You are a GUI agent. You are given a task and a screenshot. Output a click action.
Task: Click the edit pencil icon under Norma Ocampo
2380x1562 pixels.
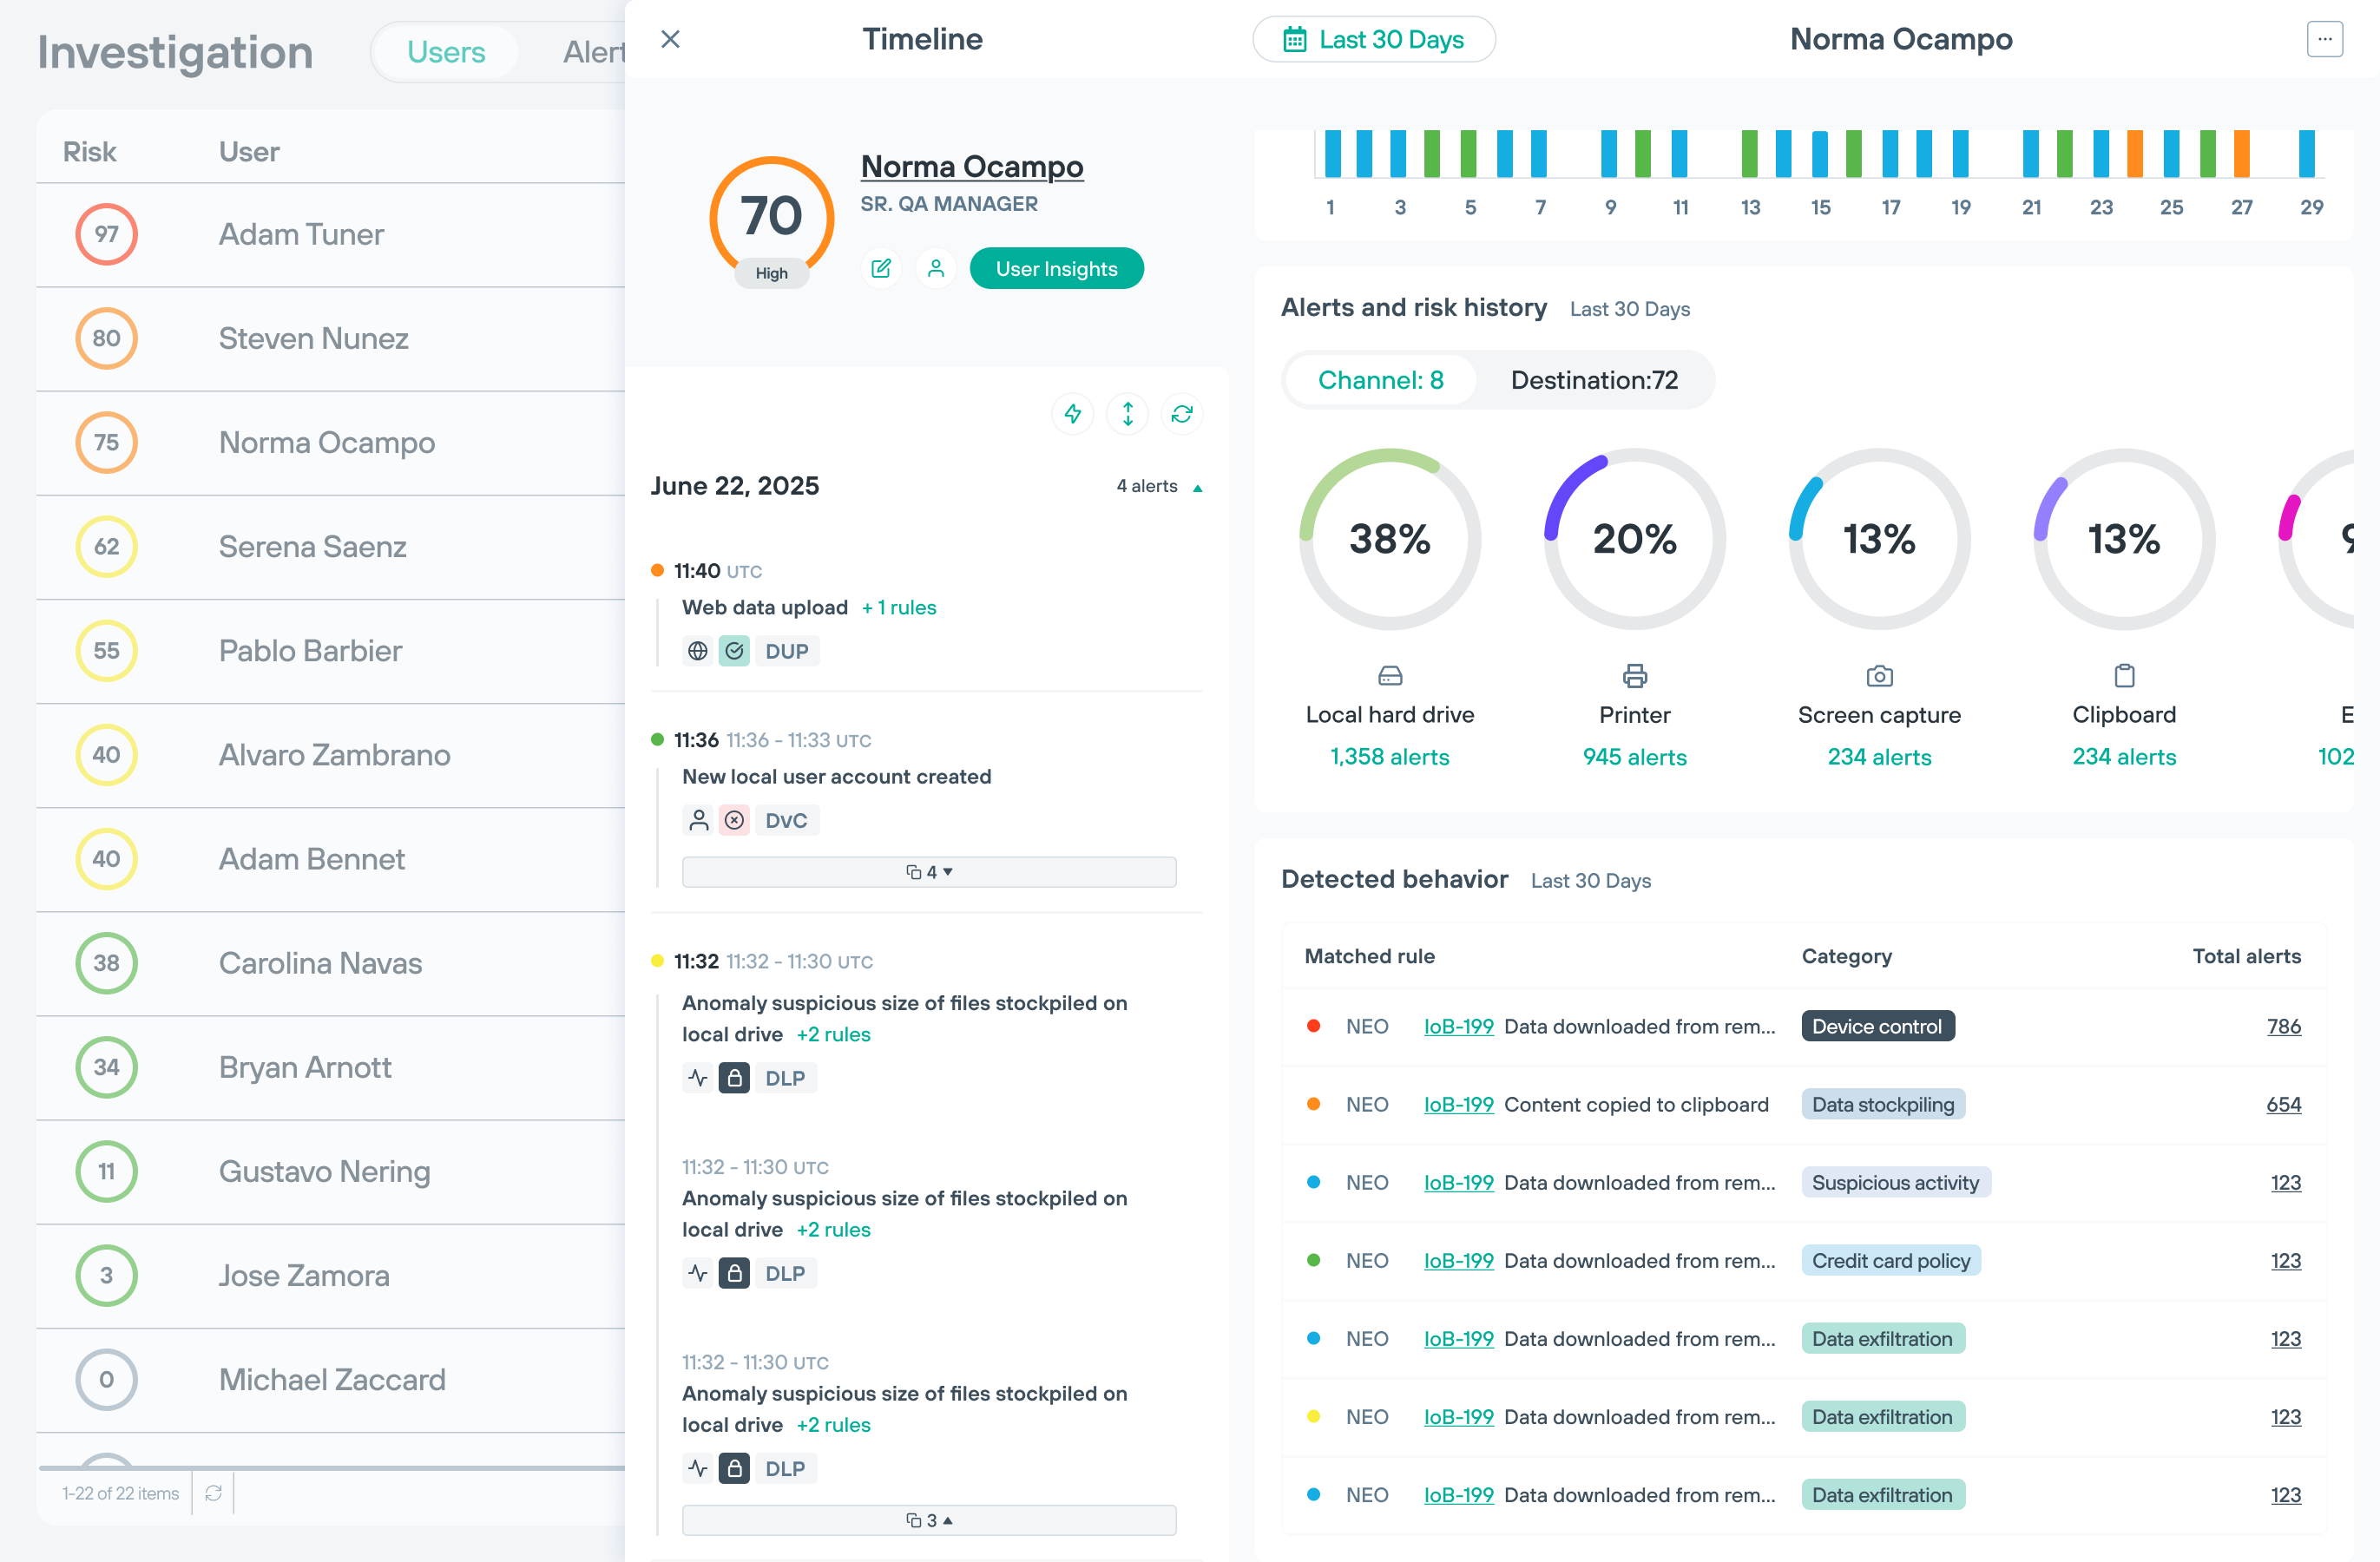point(881,268)
